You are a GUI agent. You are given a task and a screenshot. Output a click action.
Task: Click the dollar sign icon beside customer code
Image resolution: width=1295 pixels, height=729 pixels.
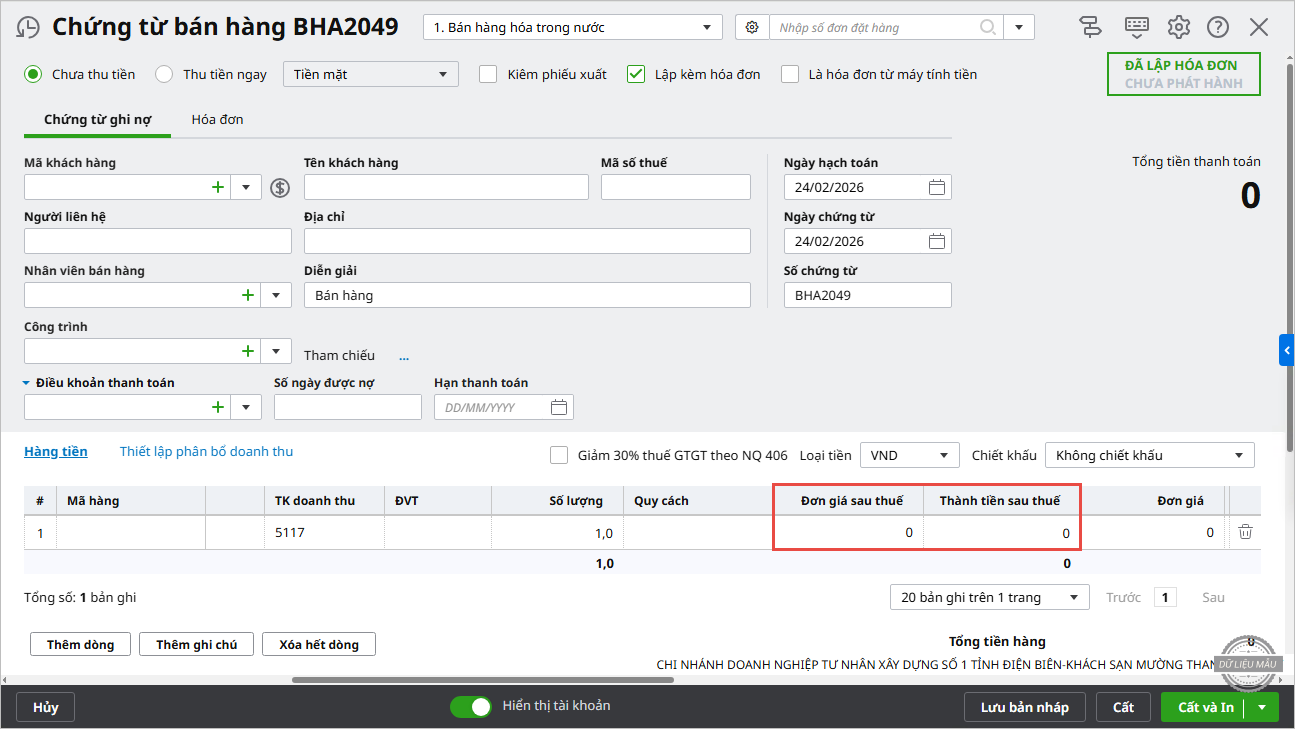point(280,187)
